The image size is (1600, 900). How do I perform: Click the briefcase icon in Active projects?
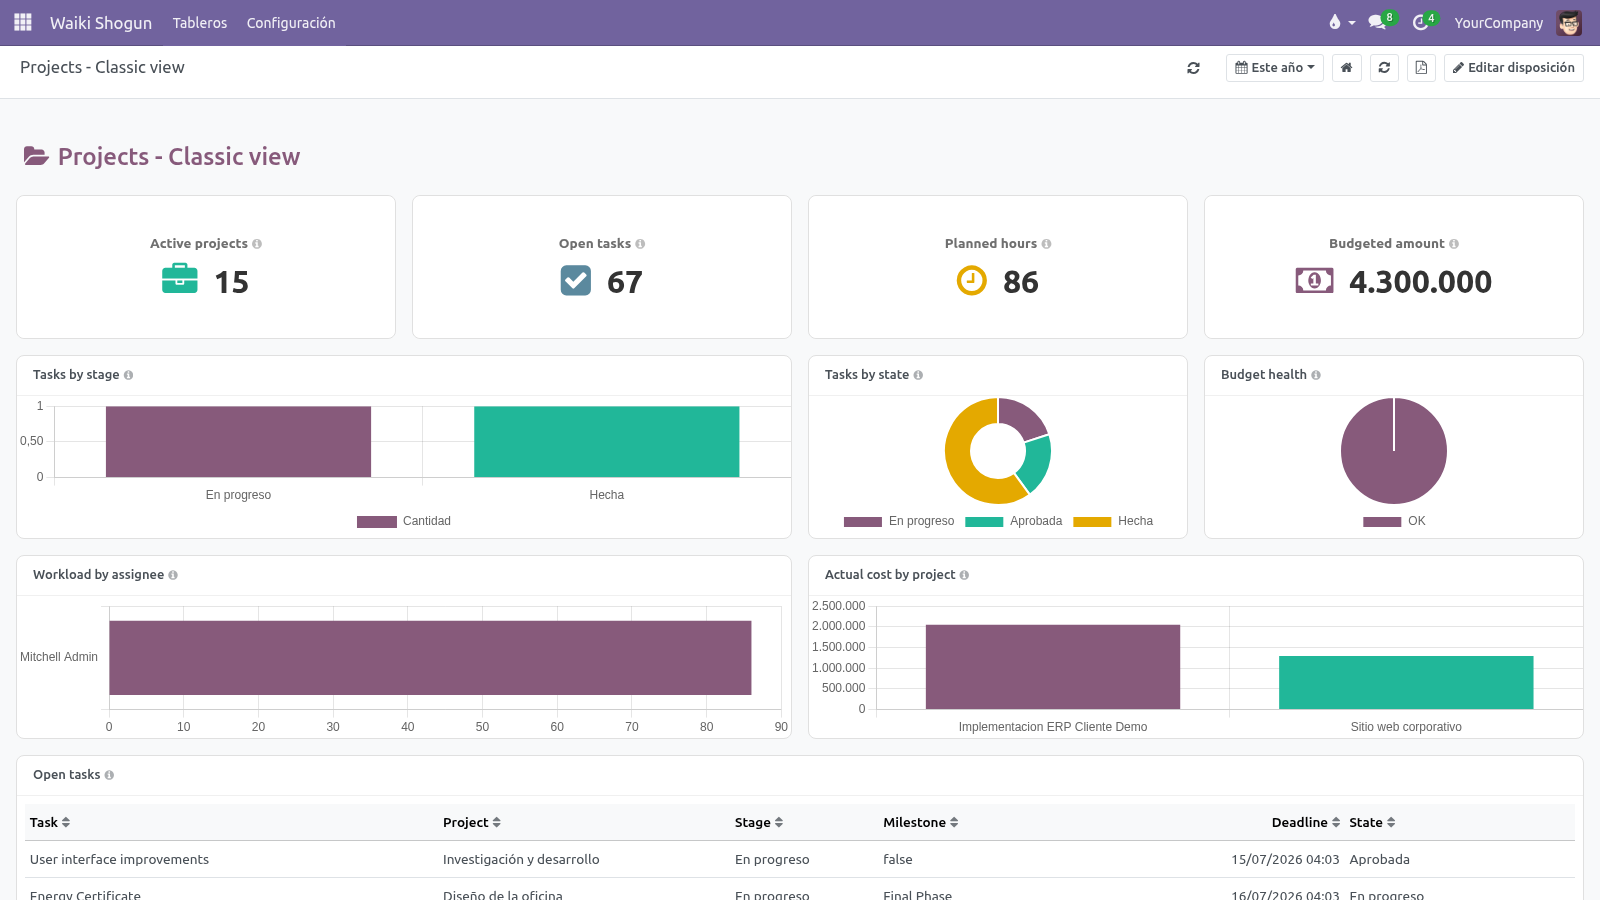(x=180, y=278)
